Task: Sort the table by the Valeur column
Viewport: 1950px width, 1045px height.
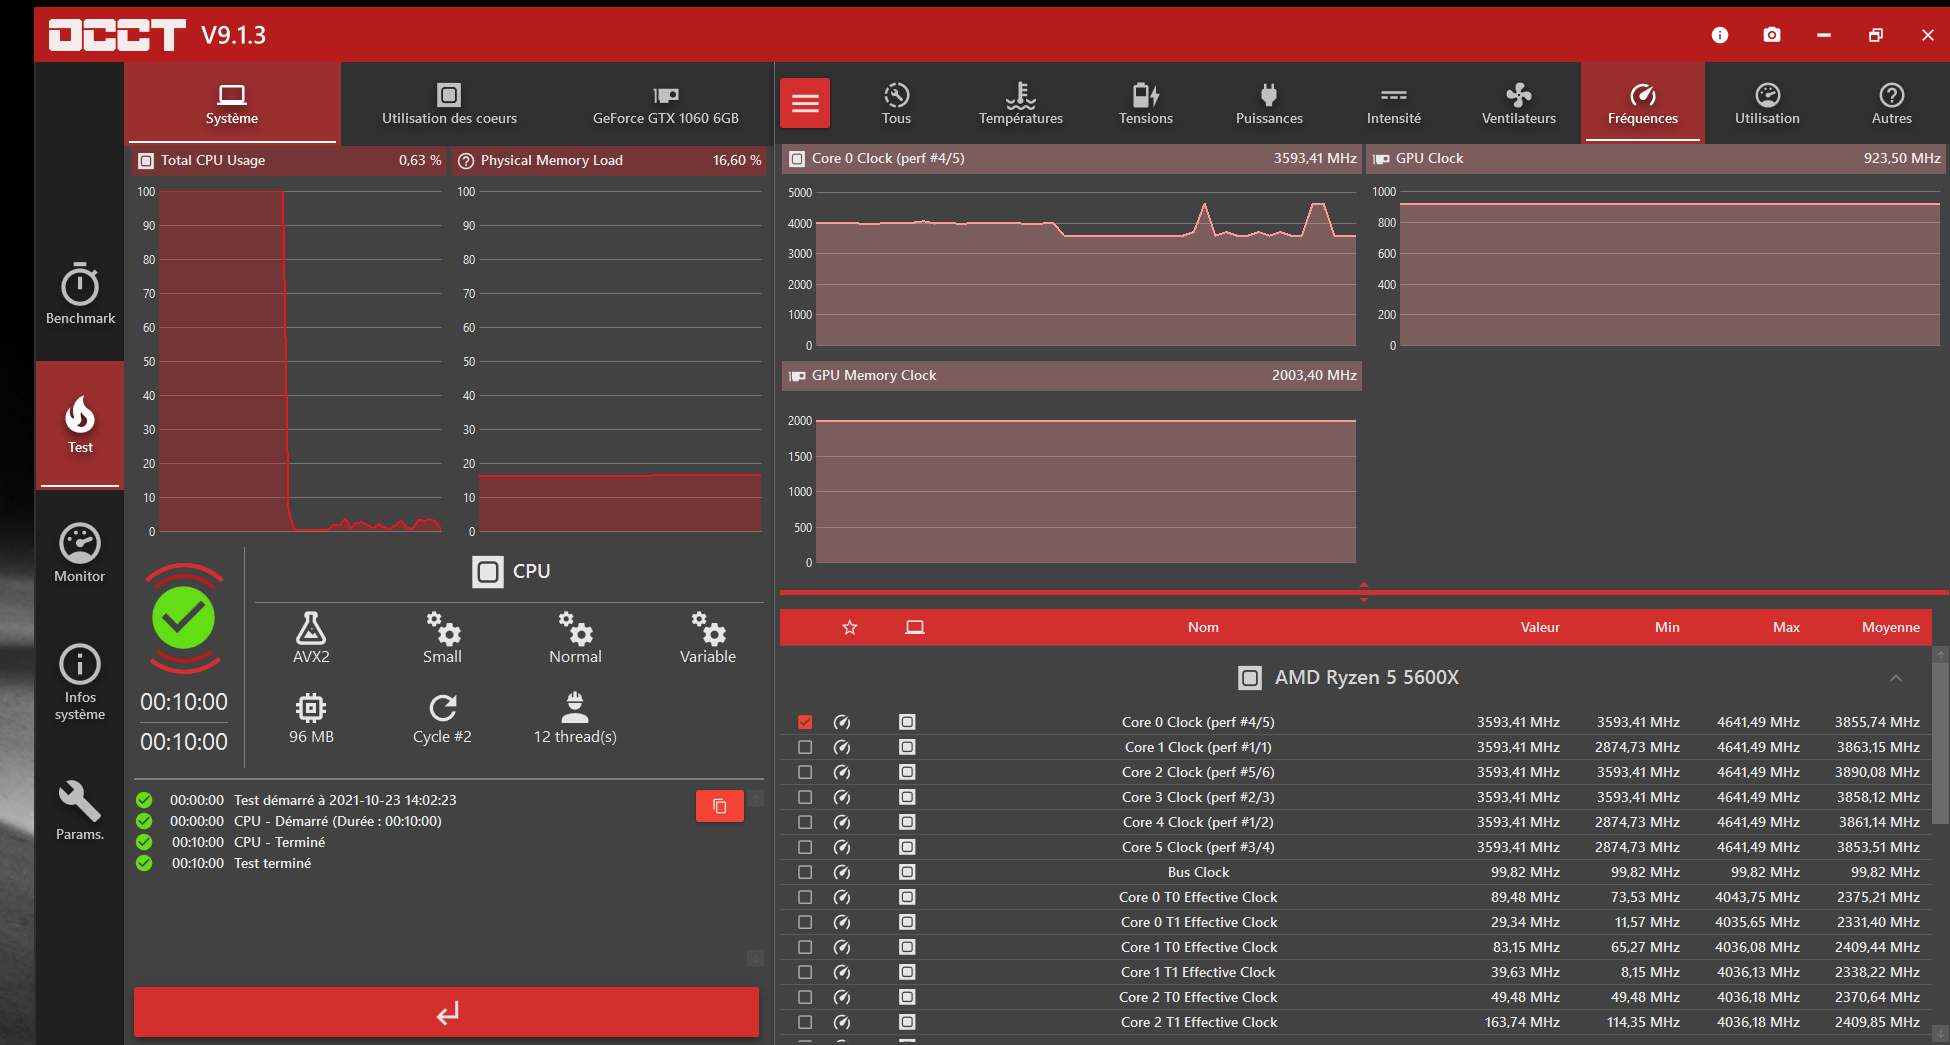Action: [x=1540, y=628]
